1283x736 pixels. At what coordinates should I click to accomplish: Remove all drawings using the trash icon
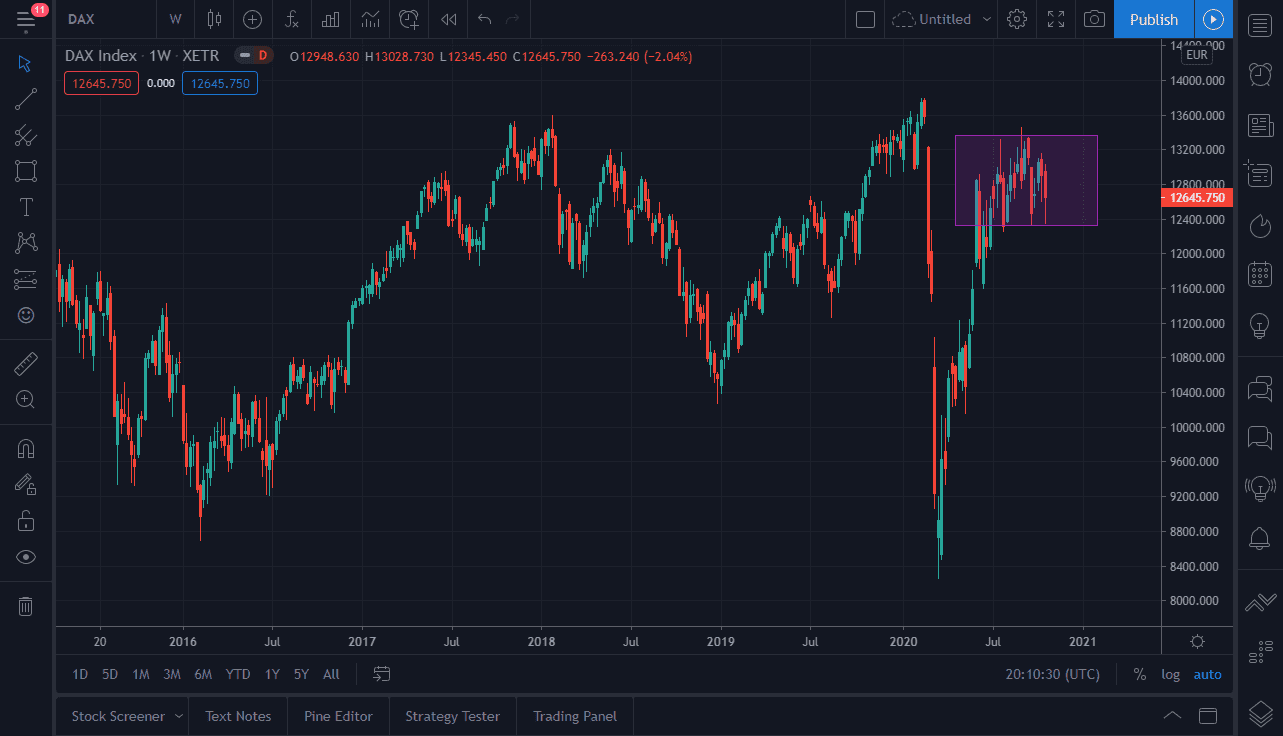pyautogui.click(x=26, y=605)
